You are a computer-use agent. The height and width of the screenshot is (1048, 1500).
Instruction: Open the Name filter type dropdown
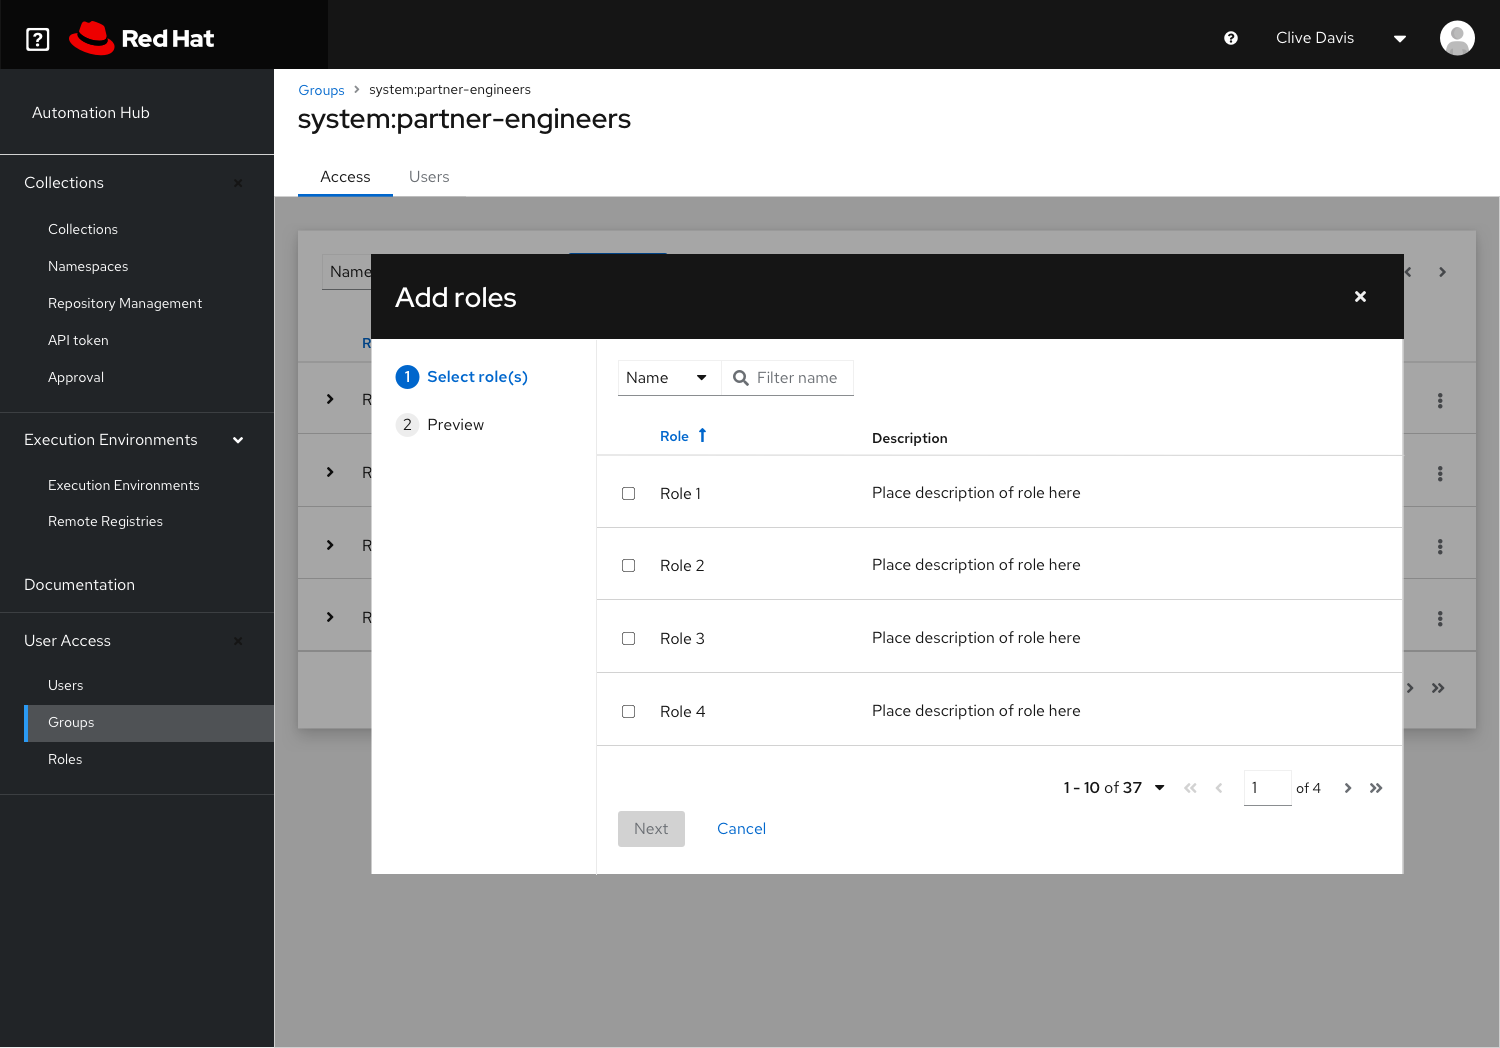coord(668,378)
